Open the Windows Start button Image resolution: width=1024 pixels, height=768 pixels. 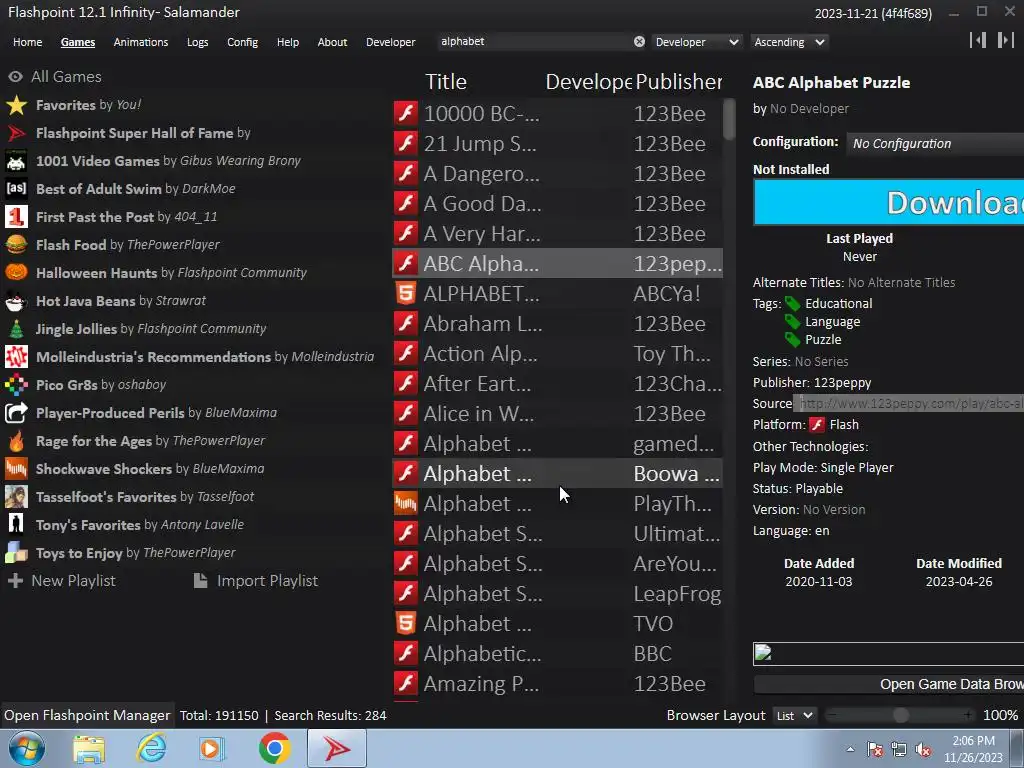[26, 748]
